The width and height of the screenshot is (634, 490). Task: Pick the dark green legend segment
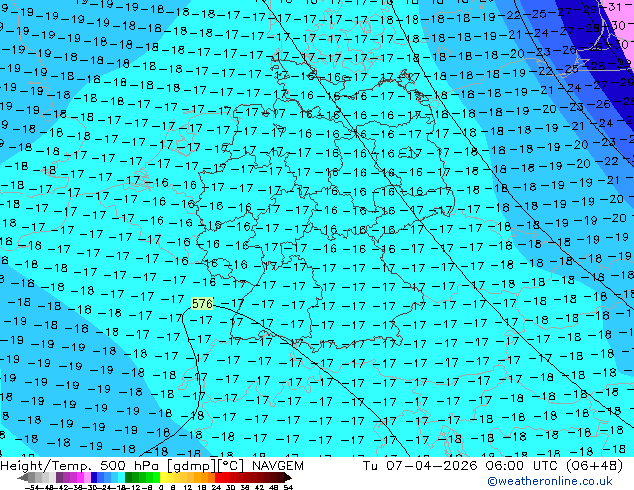(129, 478)
